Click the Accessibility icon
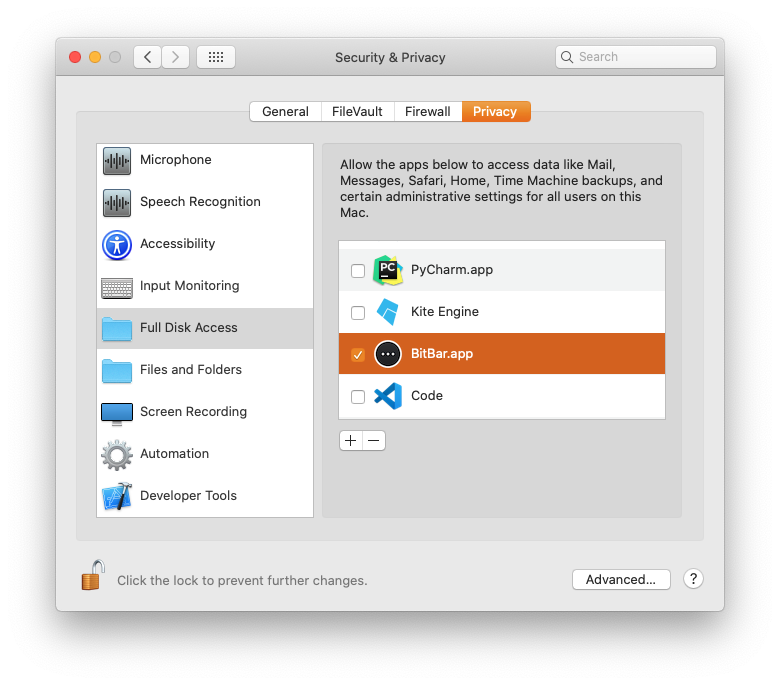The width and height of the screenshot is (780, 685). 117,245
